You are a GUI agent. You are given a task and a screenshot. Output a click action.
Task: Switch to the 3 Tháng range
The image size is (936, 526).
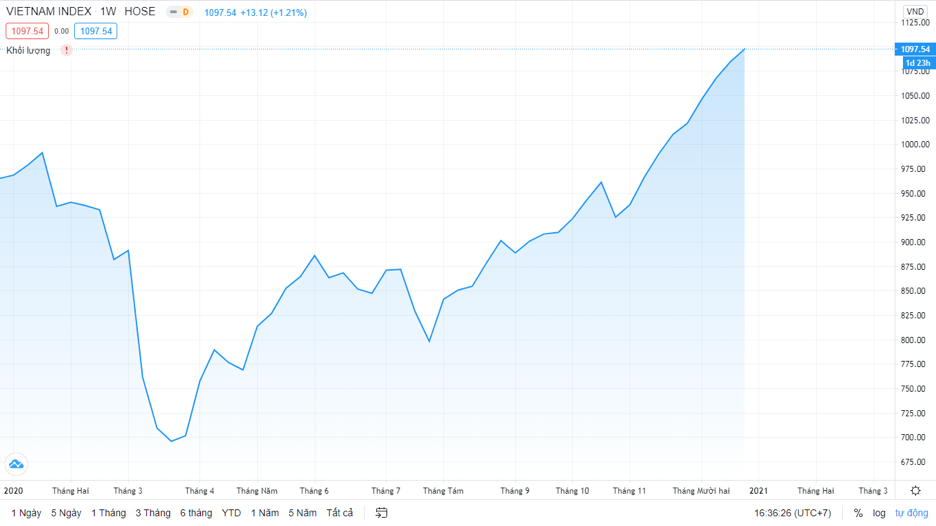tap(153, 513)
